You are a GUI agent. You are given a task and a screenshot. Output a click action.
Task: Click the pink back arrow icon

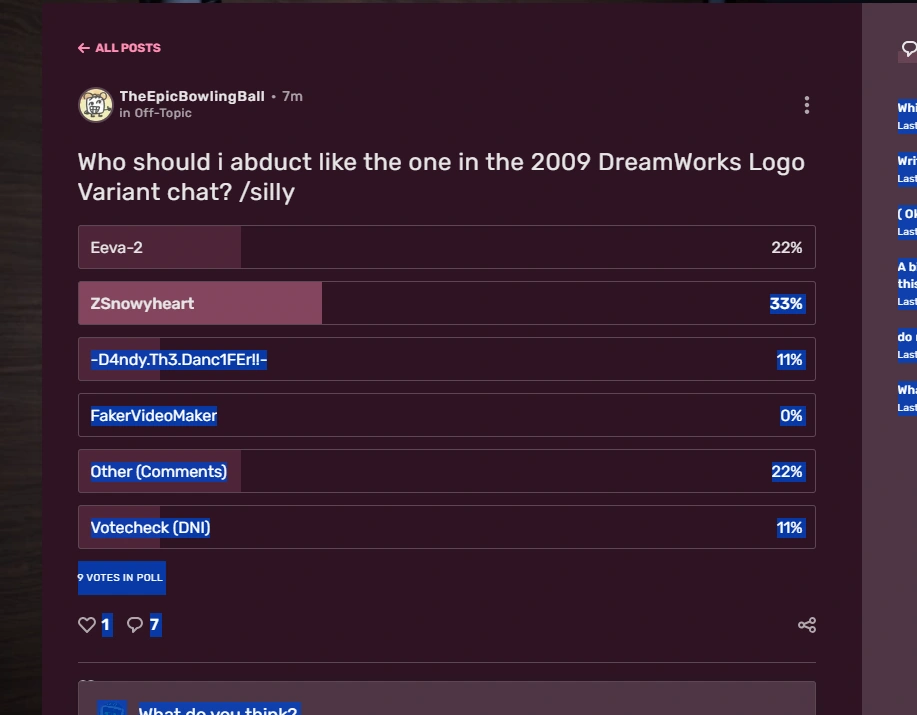coord(83,47)
